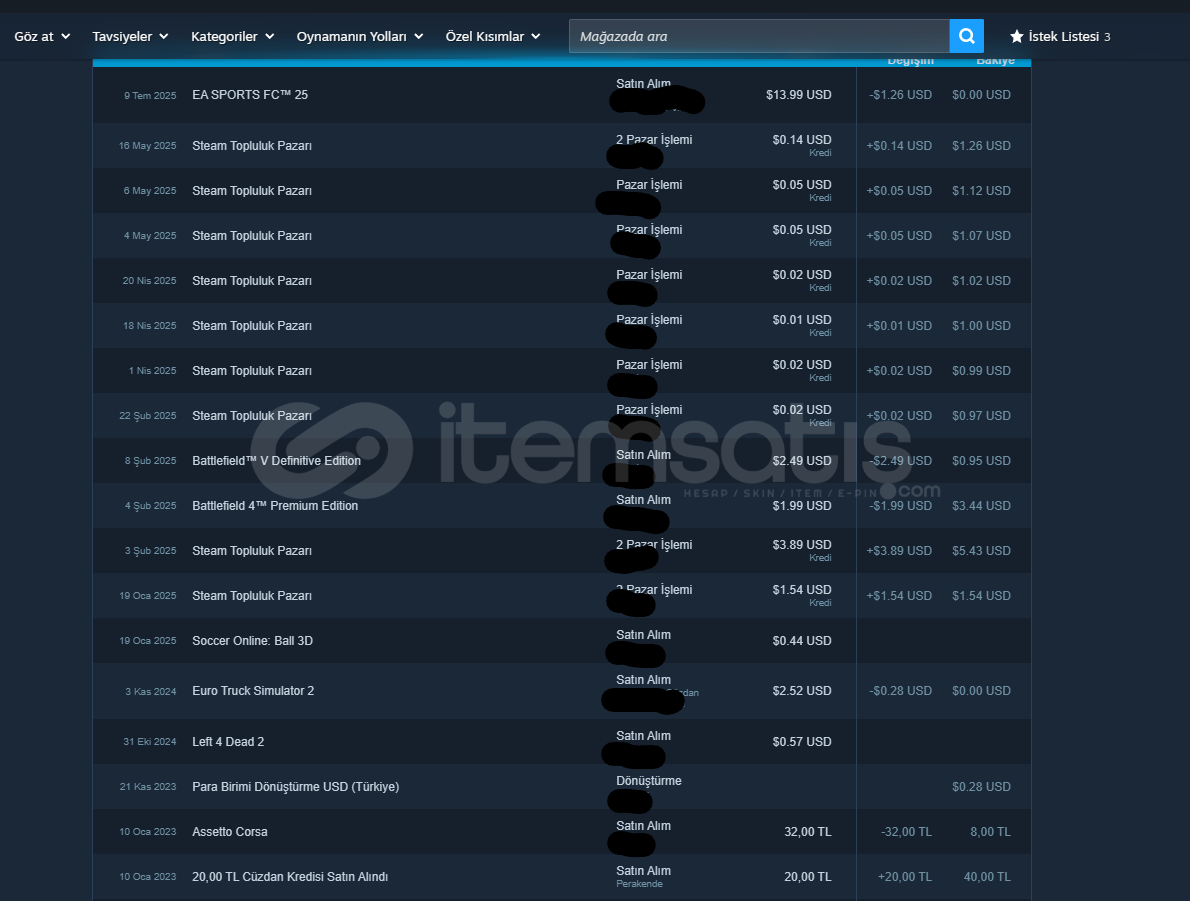This screenshot has height=901, width=1190.
Task: Click the -$1.26 USD change value
Action: coord(900,95)
